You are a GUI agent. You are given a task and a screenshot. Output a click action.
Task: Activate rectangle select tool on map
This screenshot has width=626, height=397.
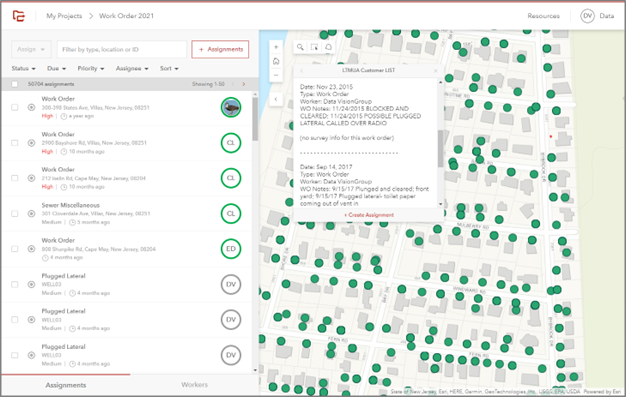tap(314, 47)
